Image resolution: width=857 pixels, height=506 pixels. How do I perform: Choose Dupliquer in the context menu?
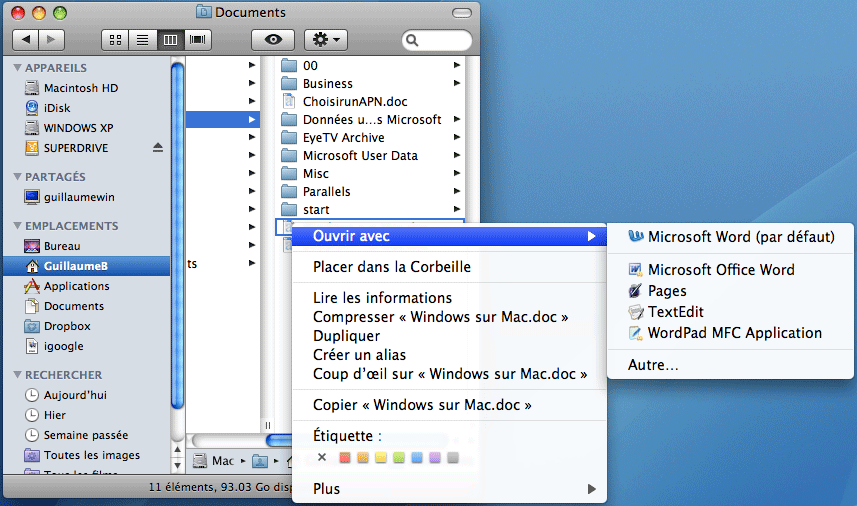tap(449, 336)
